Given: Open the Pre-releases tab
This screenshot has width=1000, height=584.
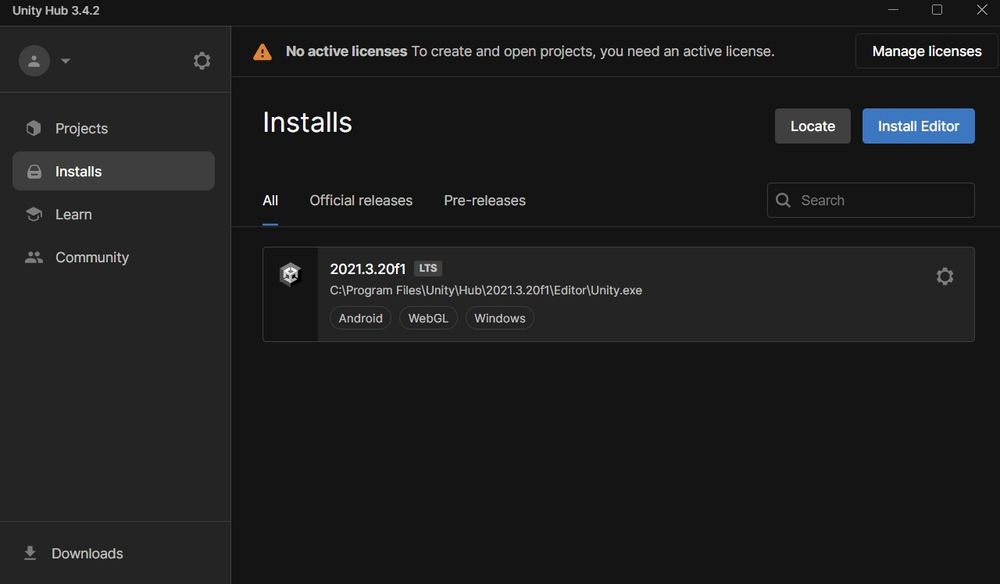Looking at the screenshot, I should point(484,200).
